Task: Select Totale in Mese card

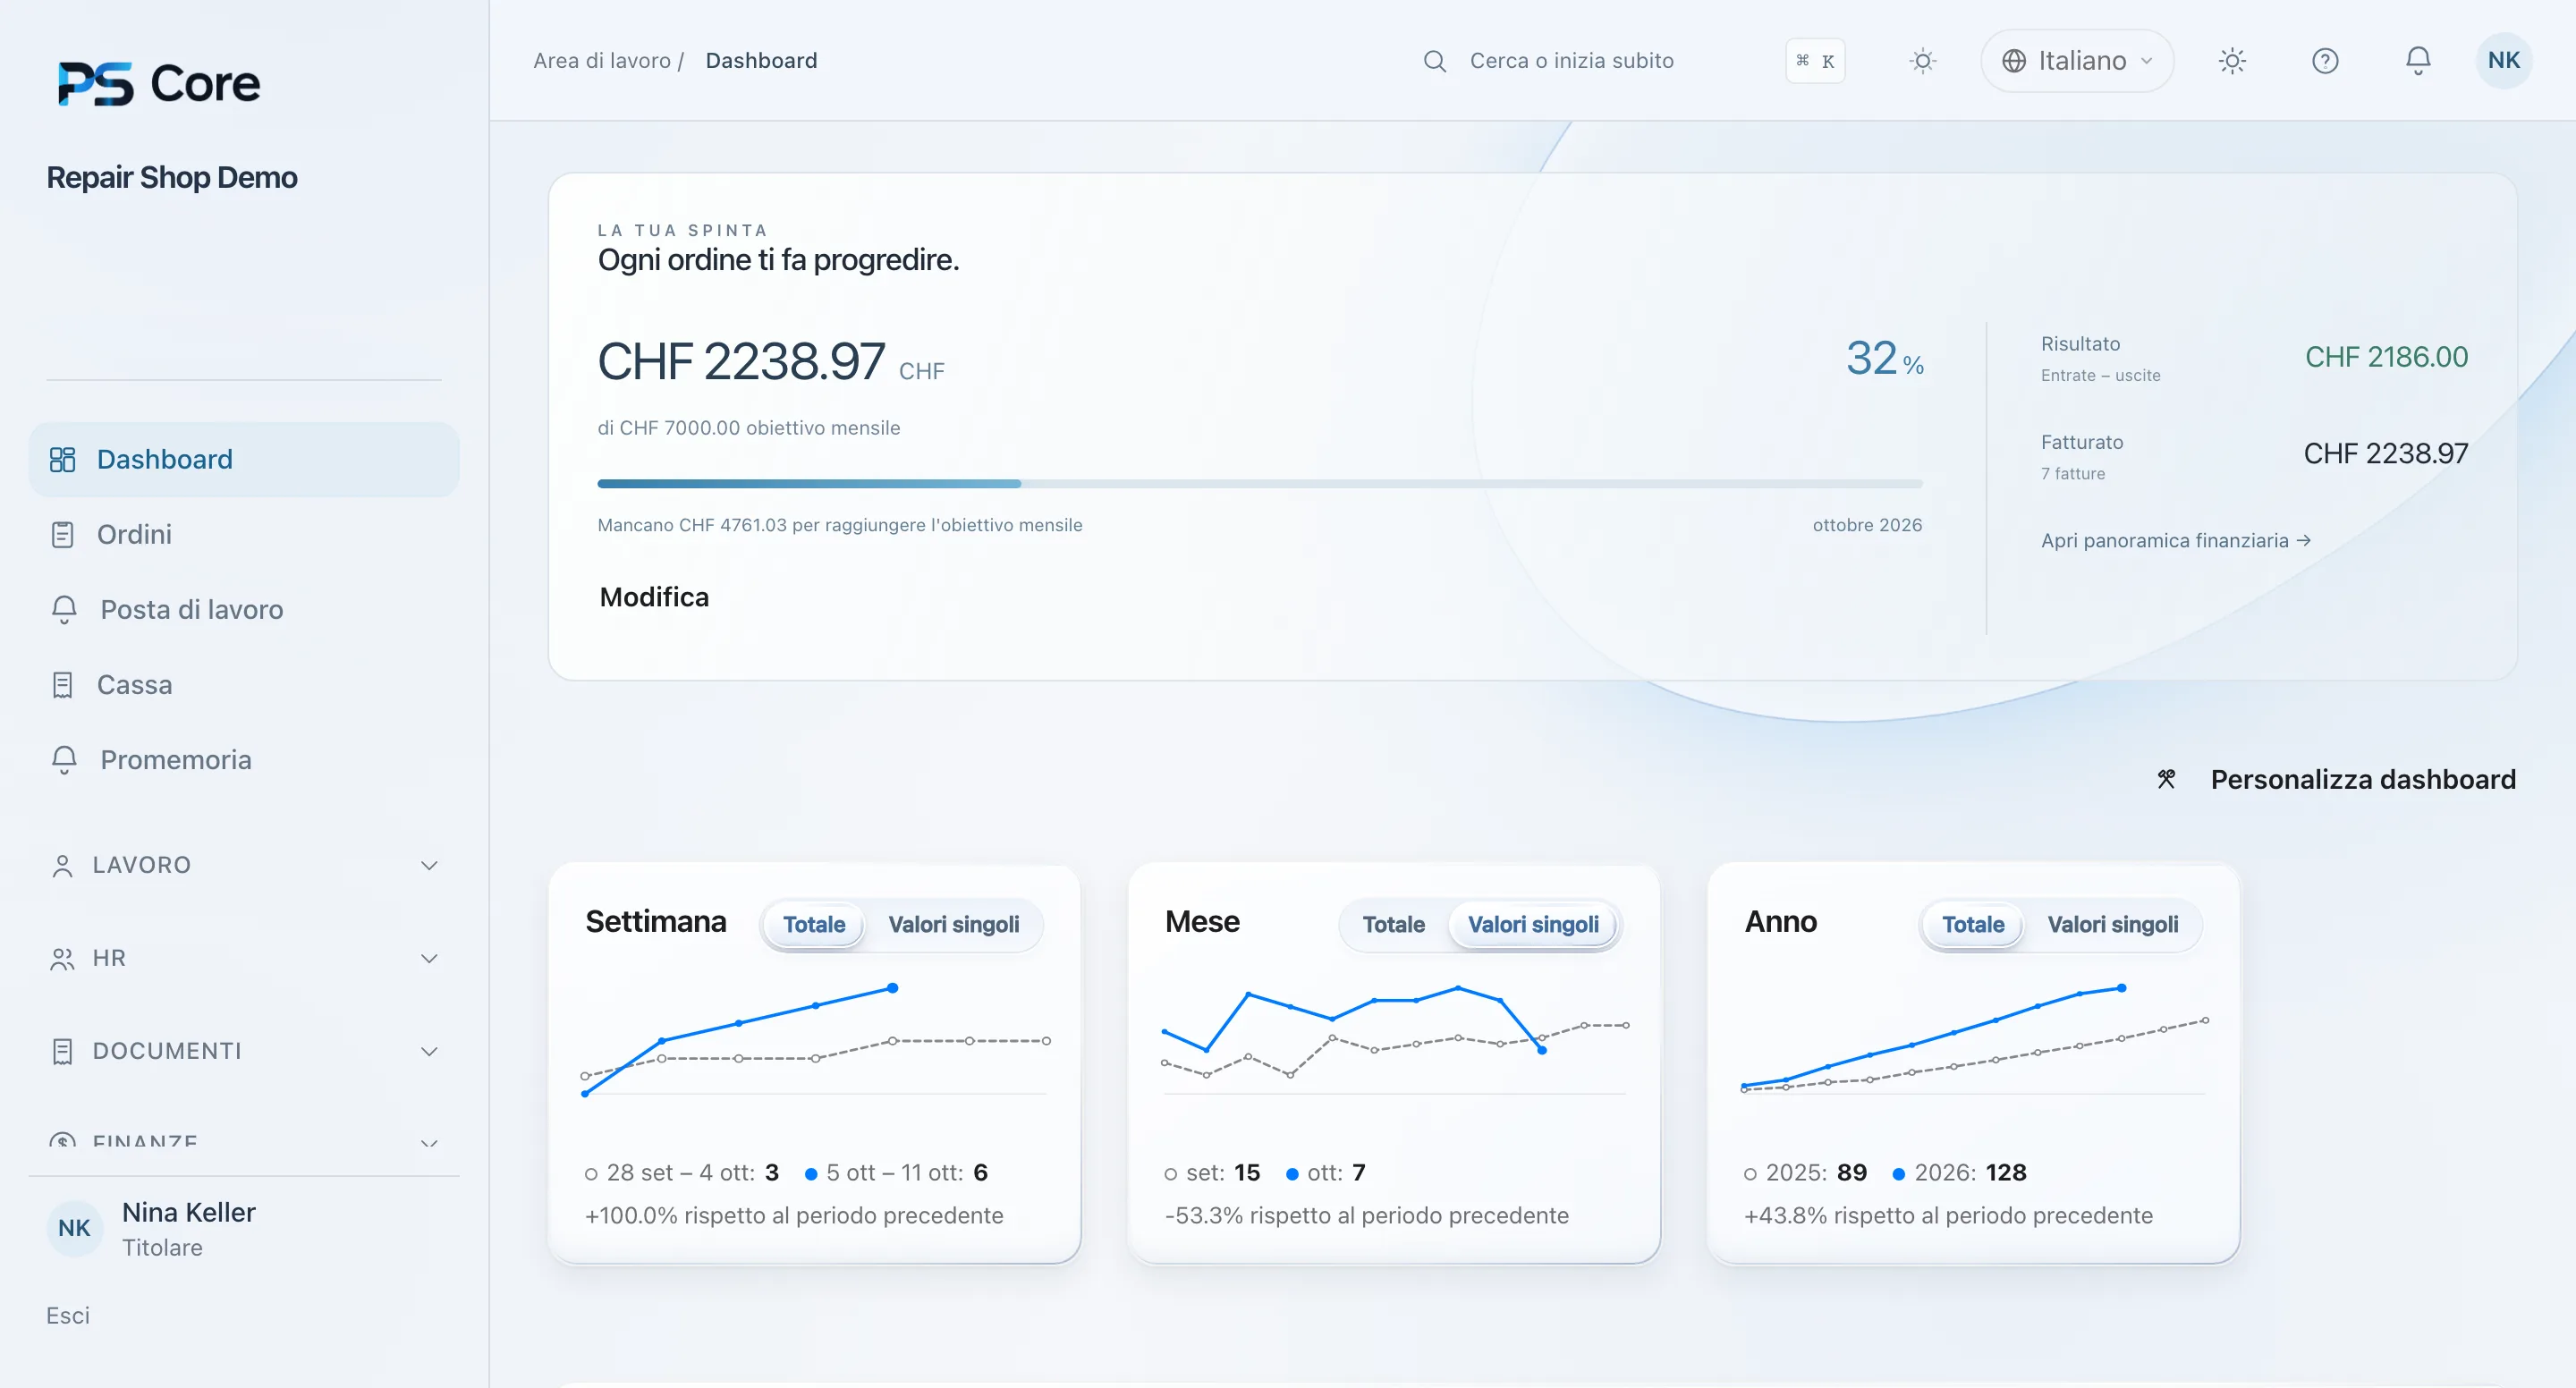Action: (1393, 924)
